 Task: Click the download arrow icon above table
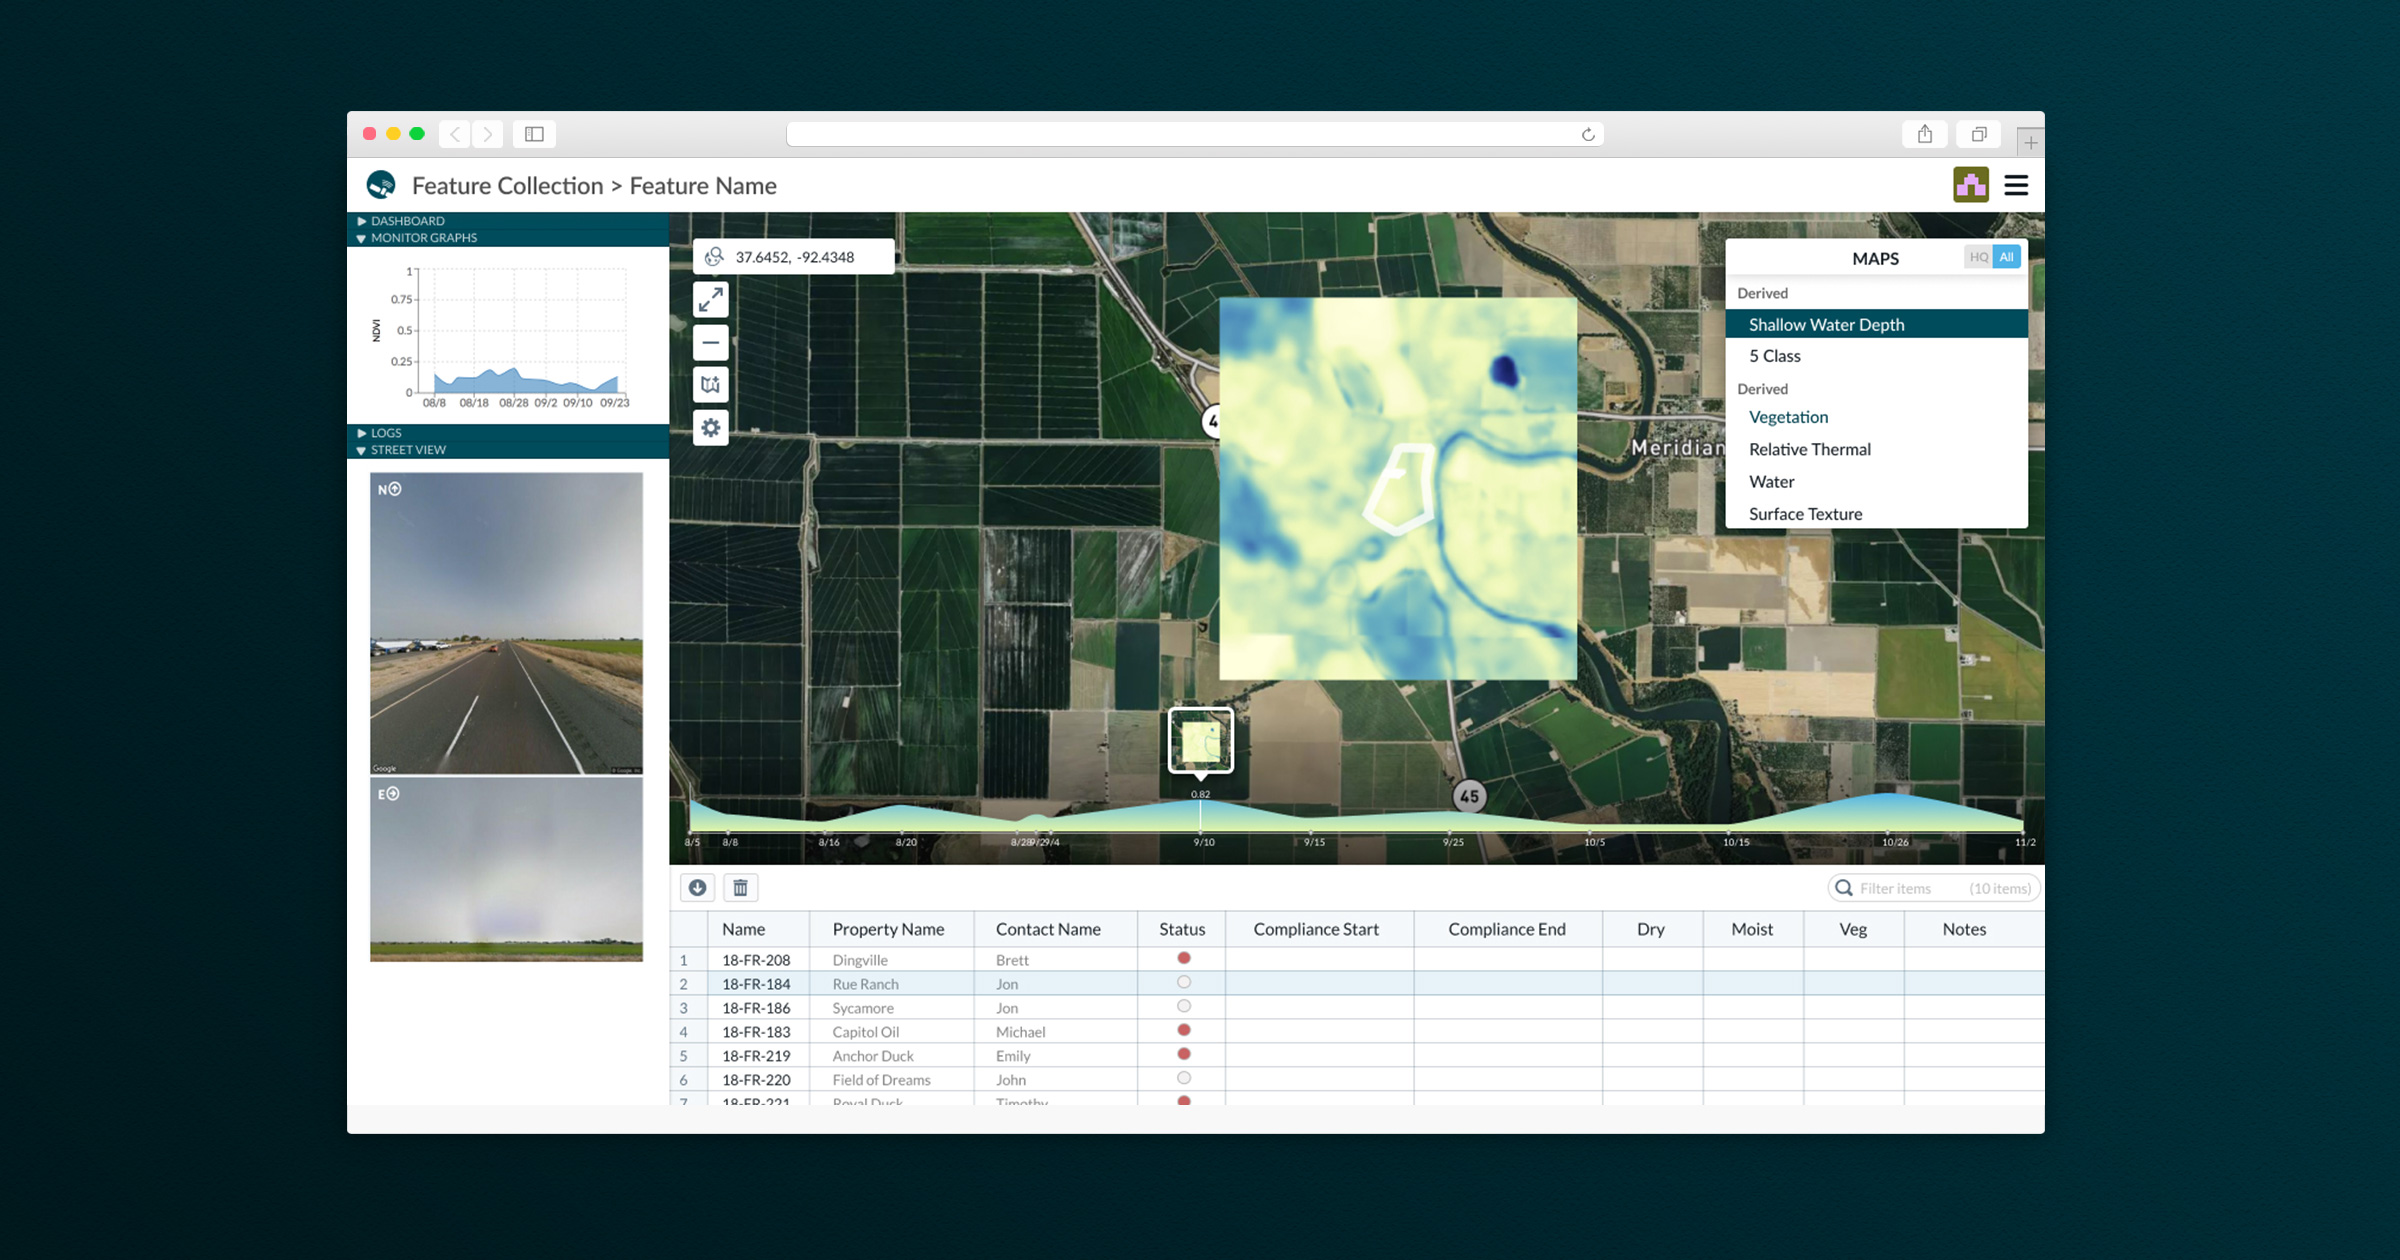click(x=698, y=887)
